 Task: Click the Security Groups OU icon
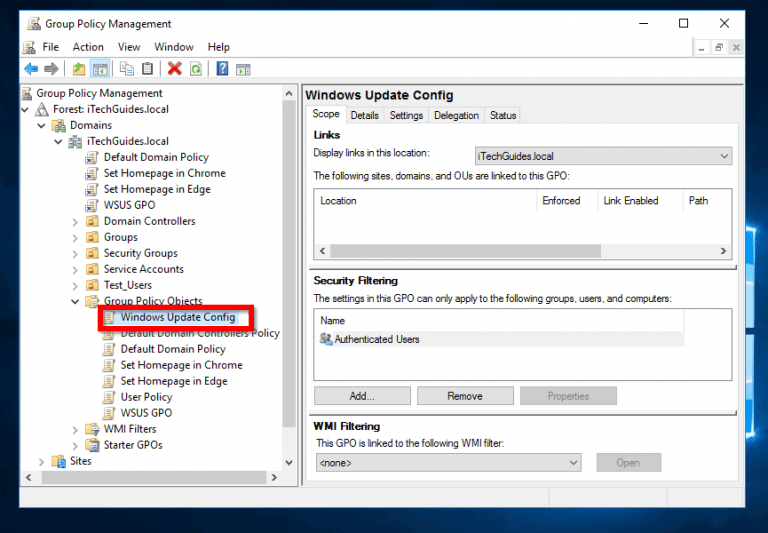pos(92,253)
